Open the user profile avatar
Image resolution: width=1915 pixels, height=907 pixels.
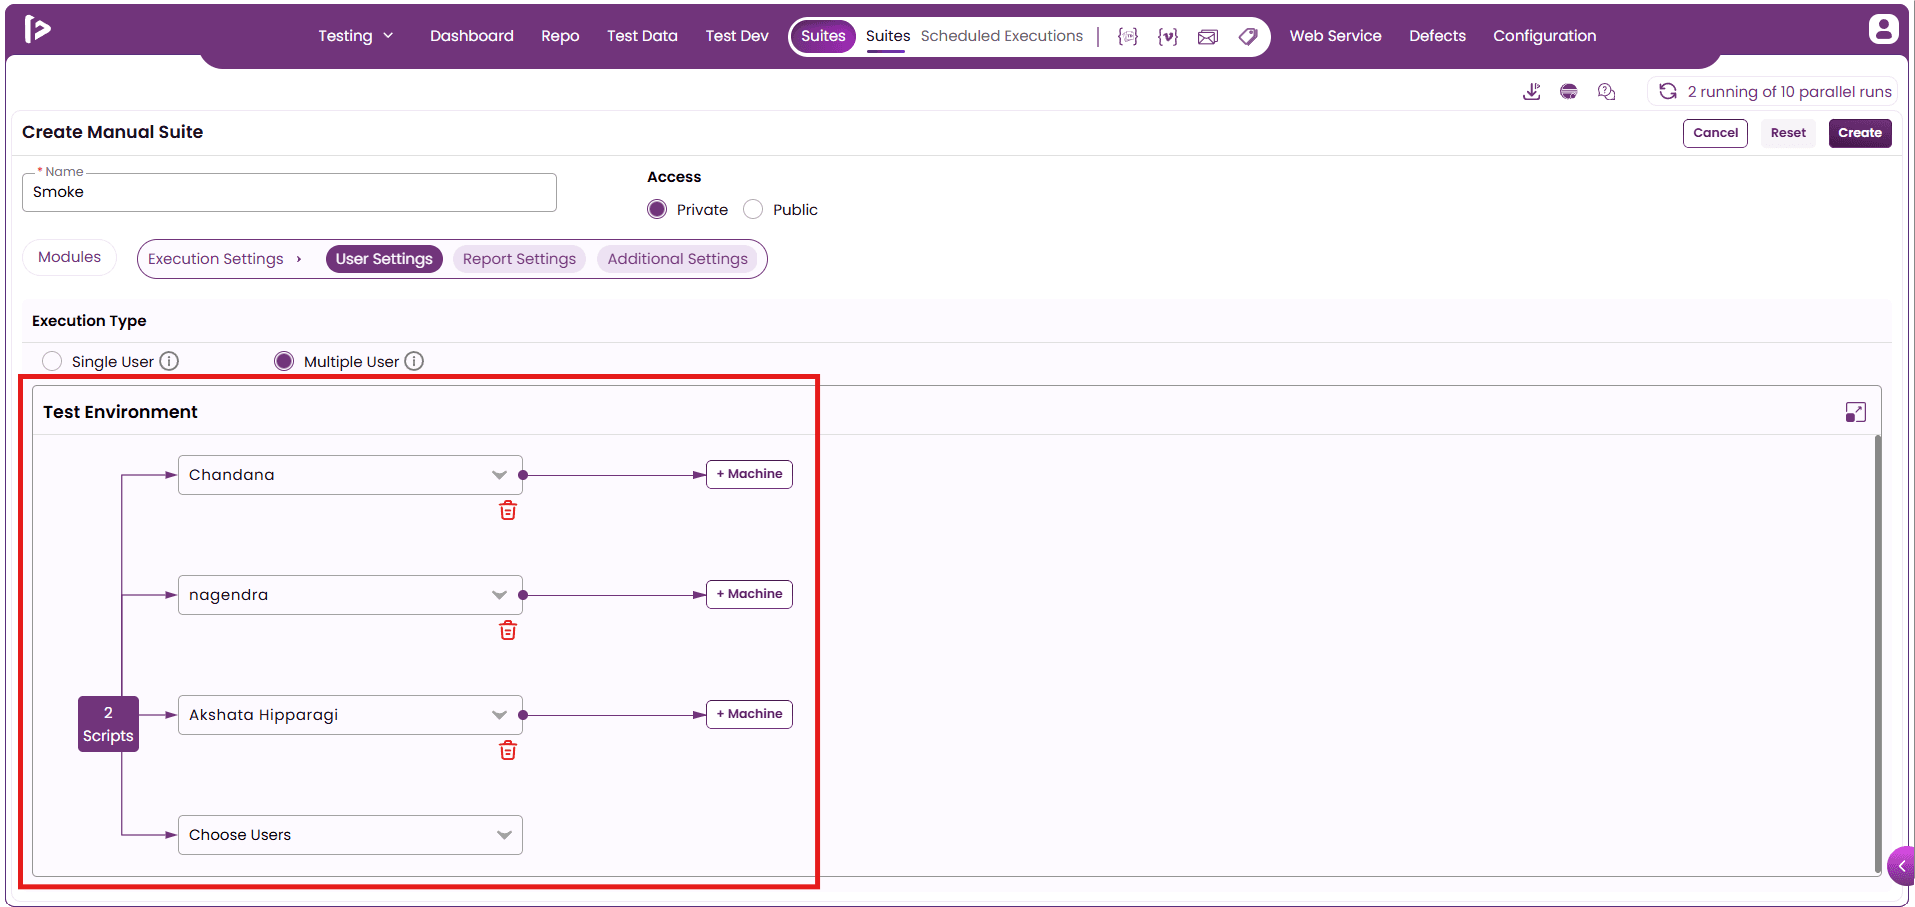point(1883,29)
